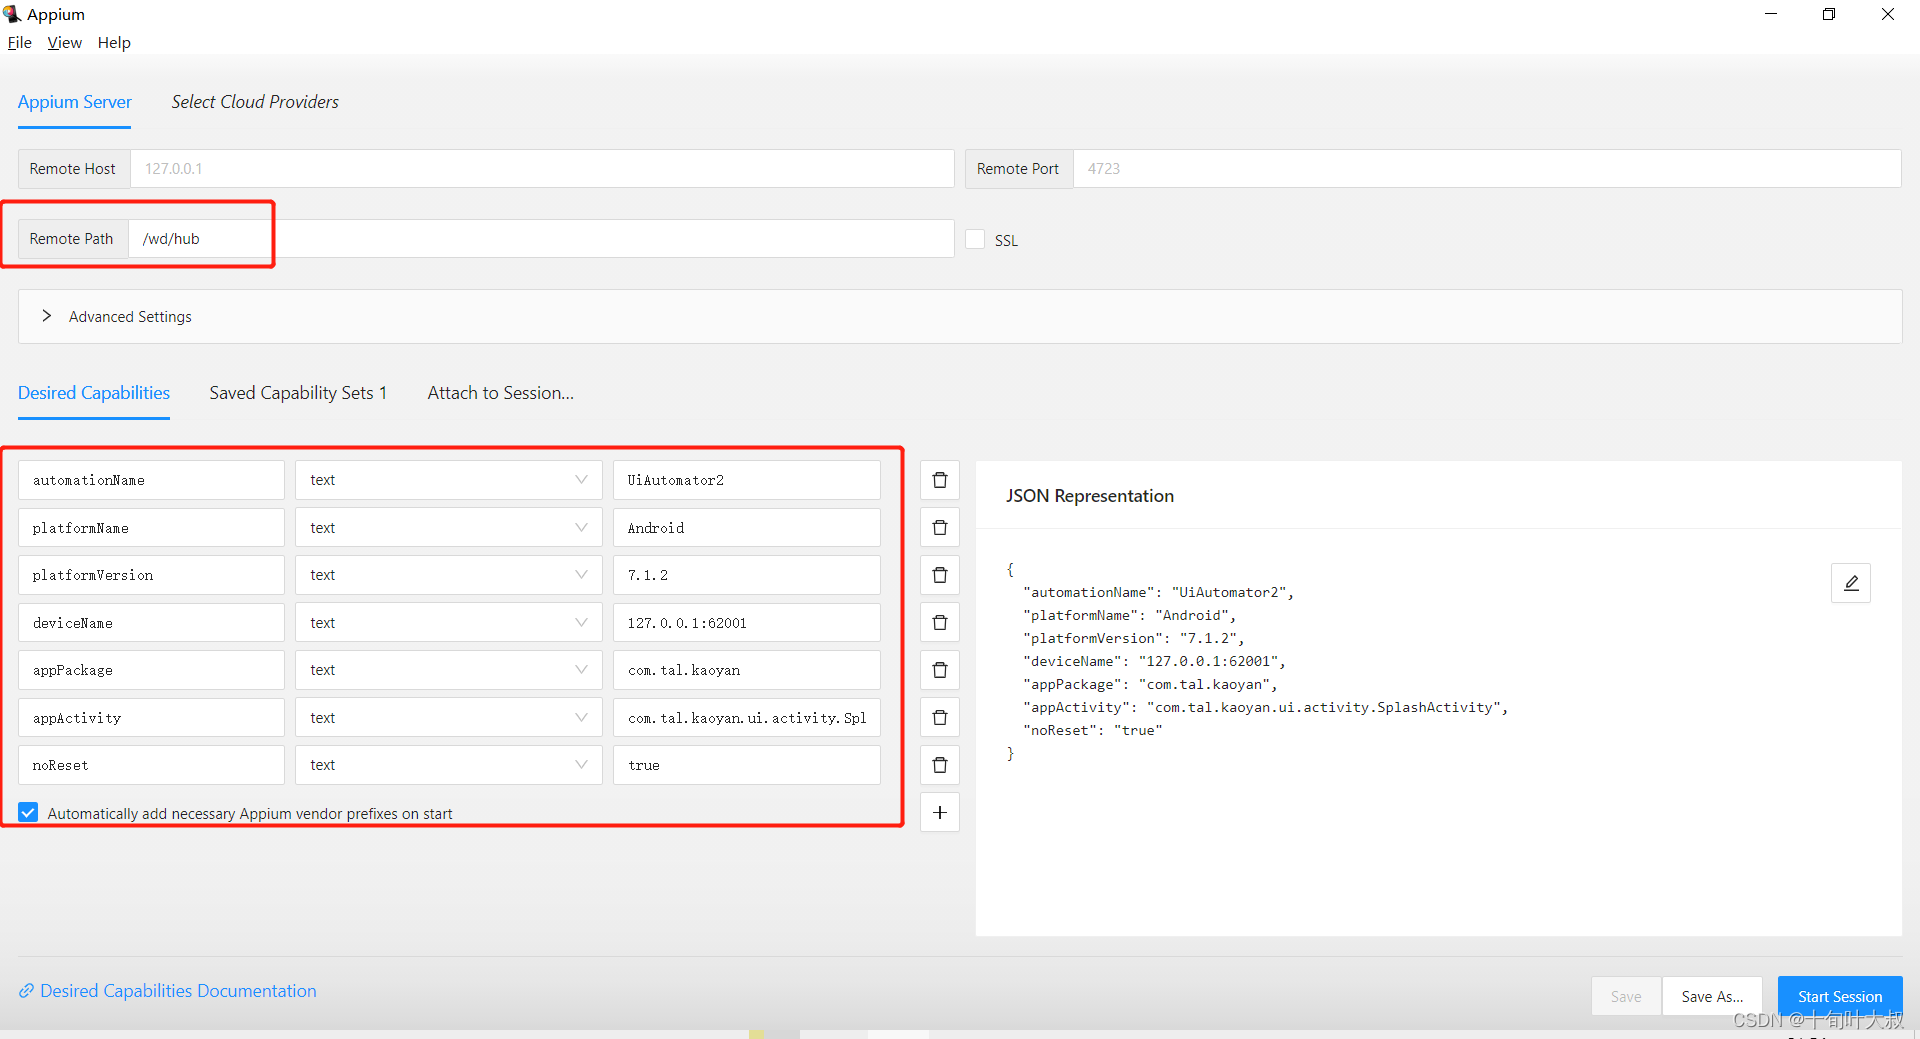Edit the com.tal.kaoyan package value

(x=746, y=670)
